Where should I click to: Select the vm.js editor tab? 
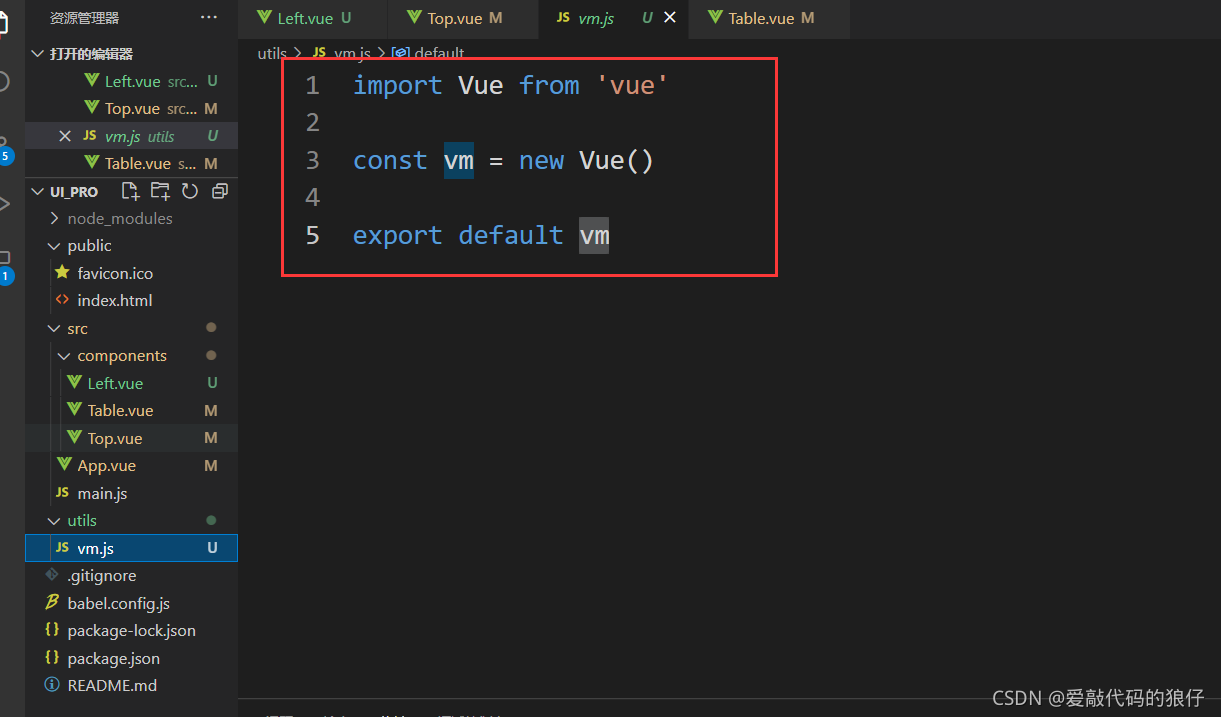click(613, 19)
